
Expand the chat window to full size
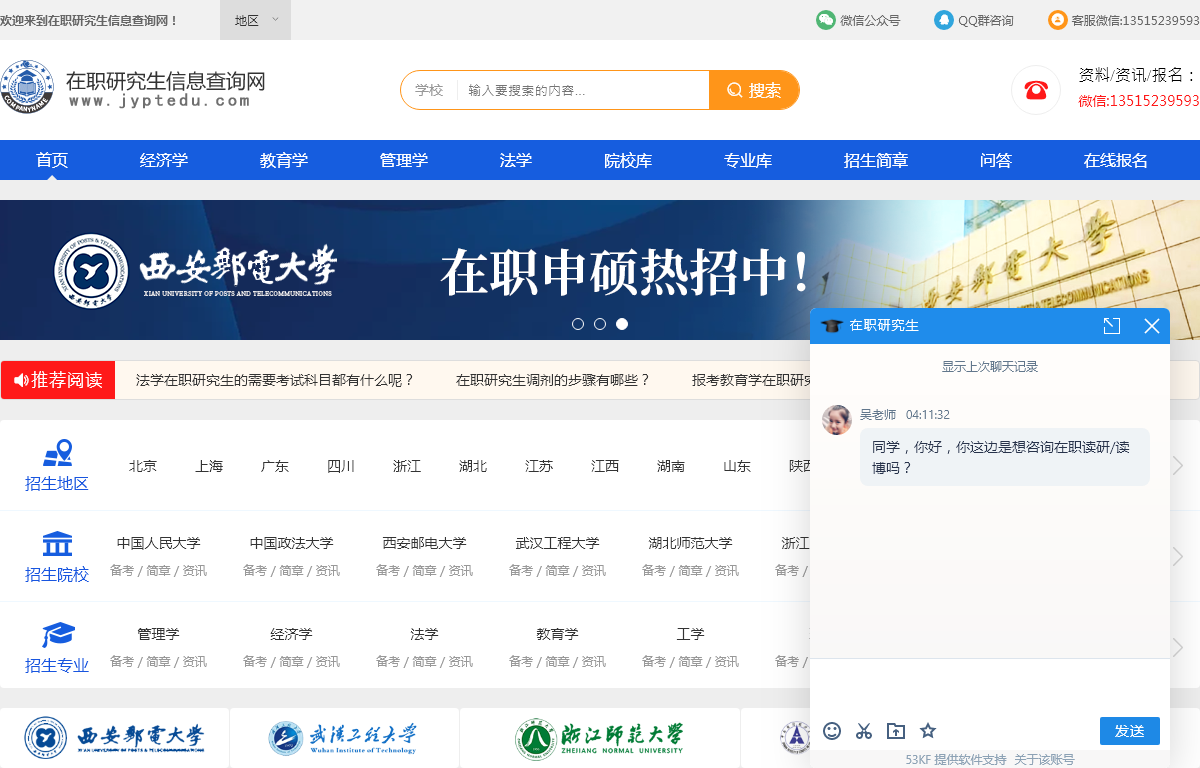1112,326
